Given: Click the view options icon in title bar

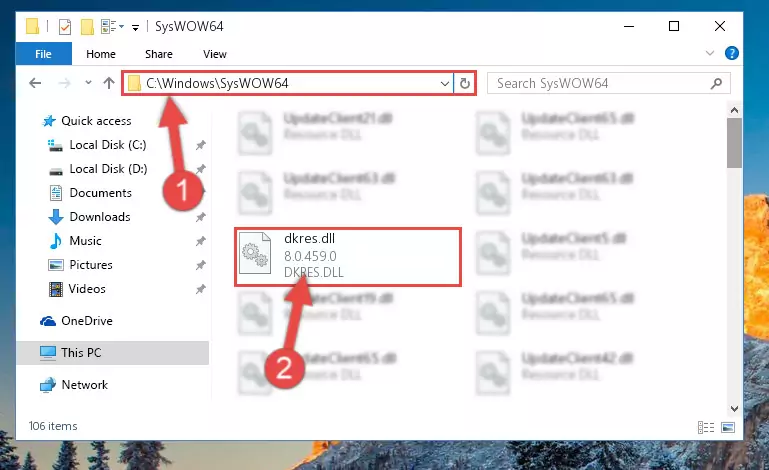Looking at the screenshot, I should coord(109,26).
